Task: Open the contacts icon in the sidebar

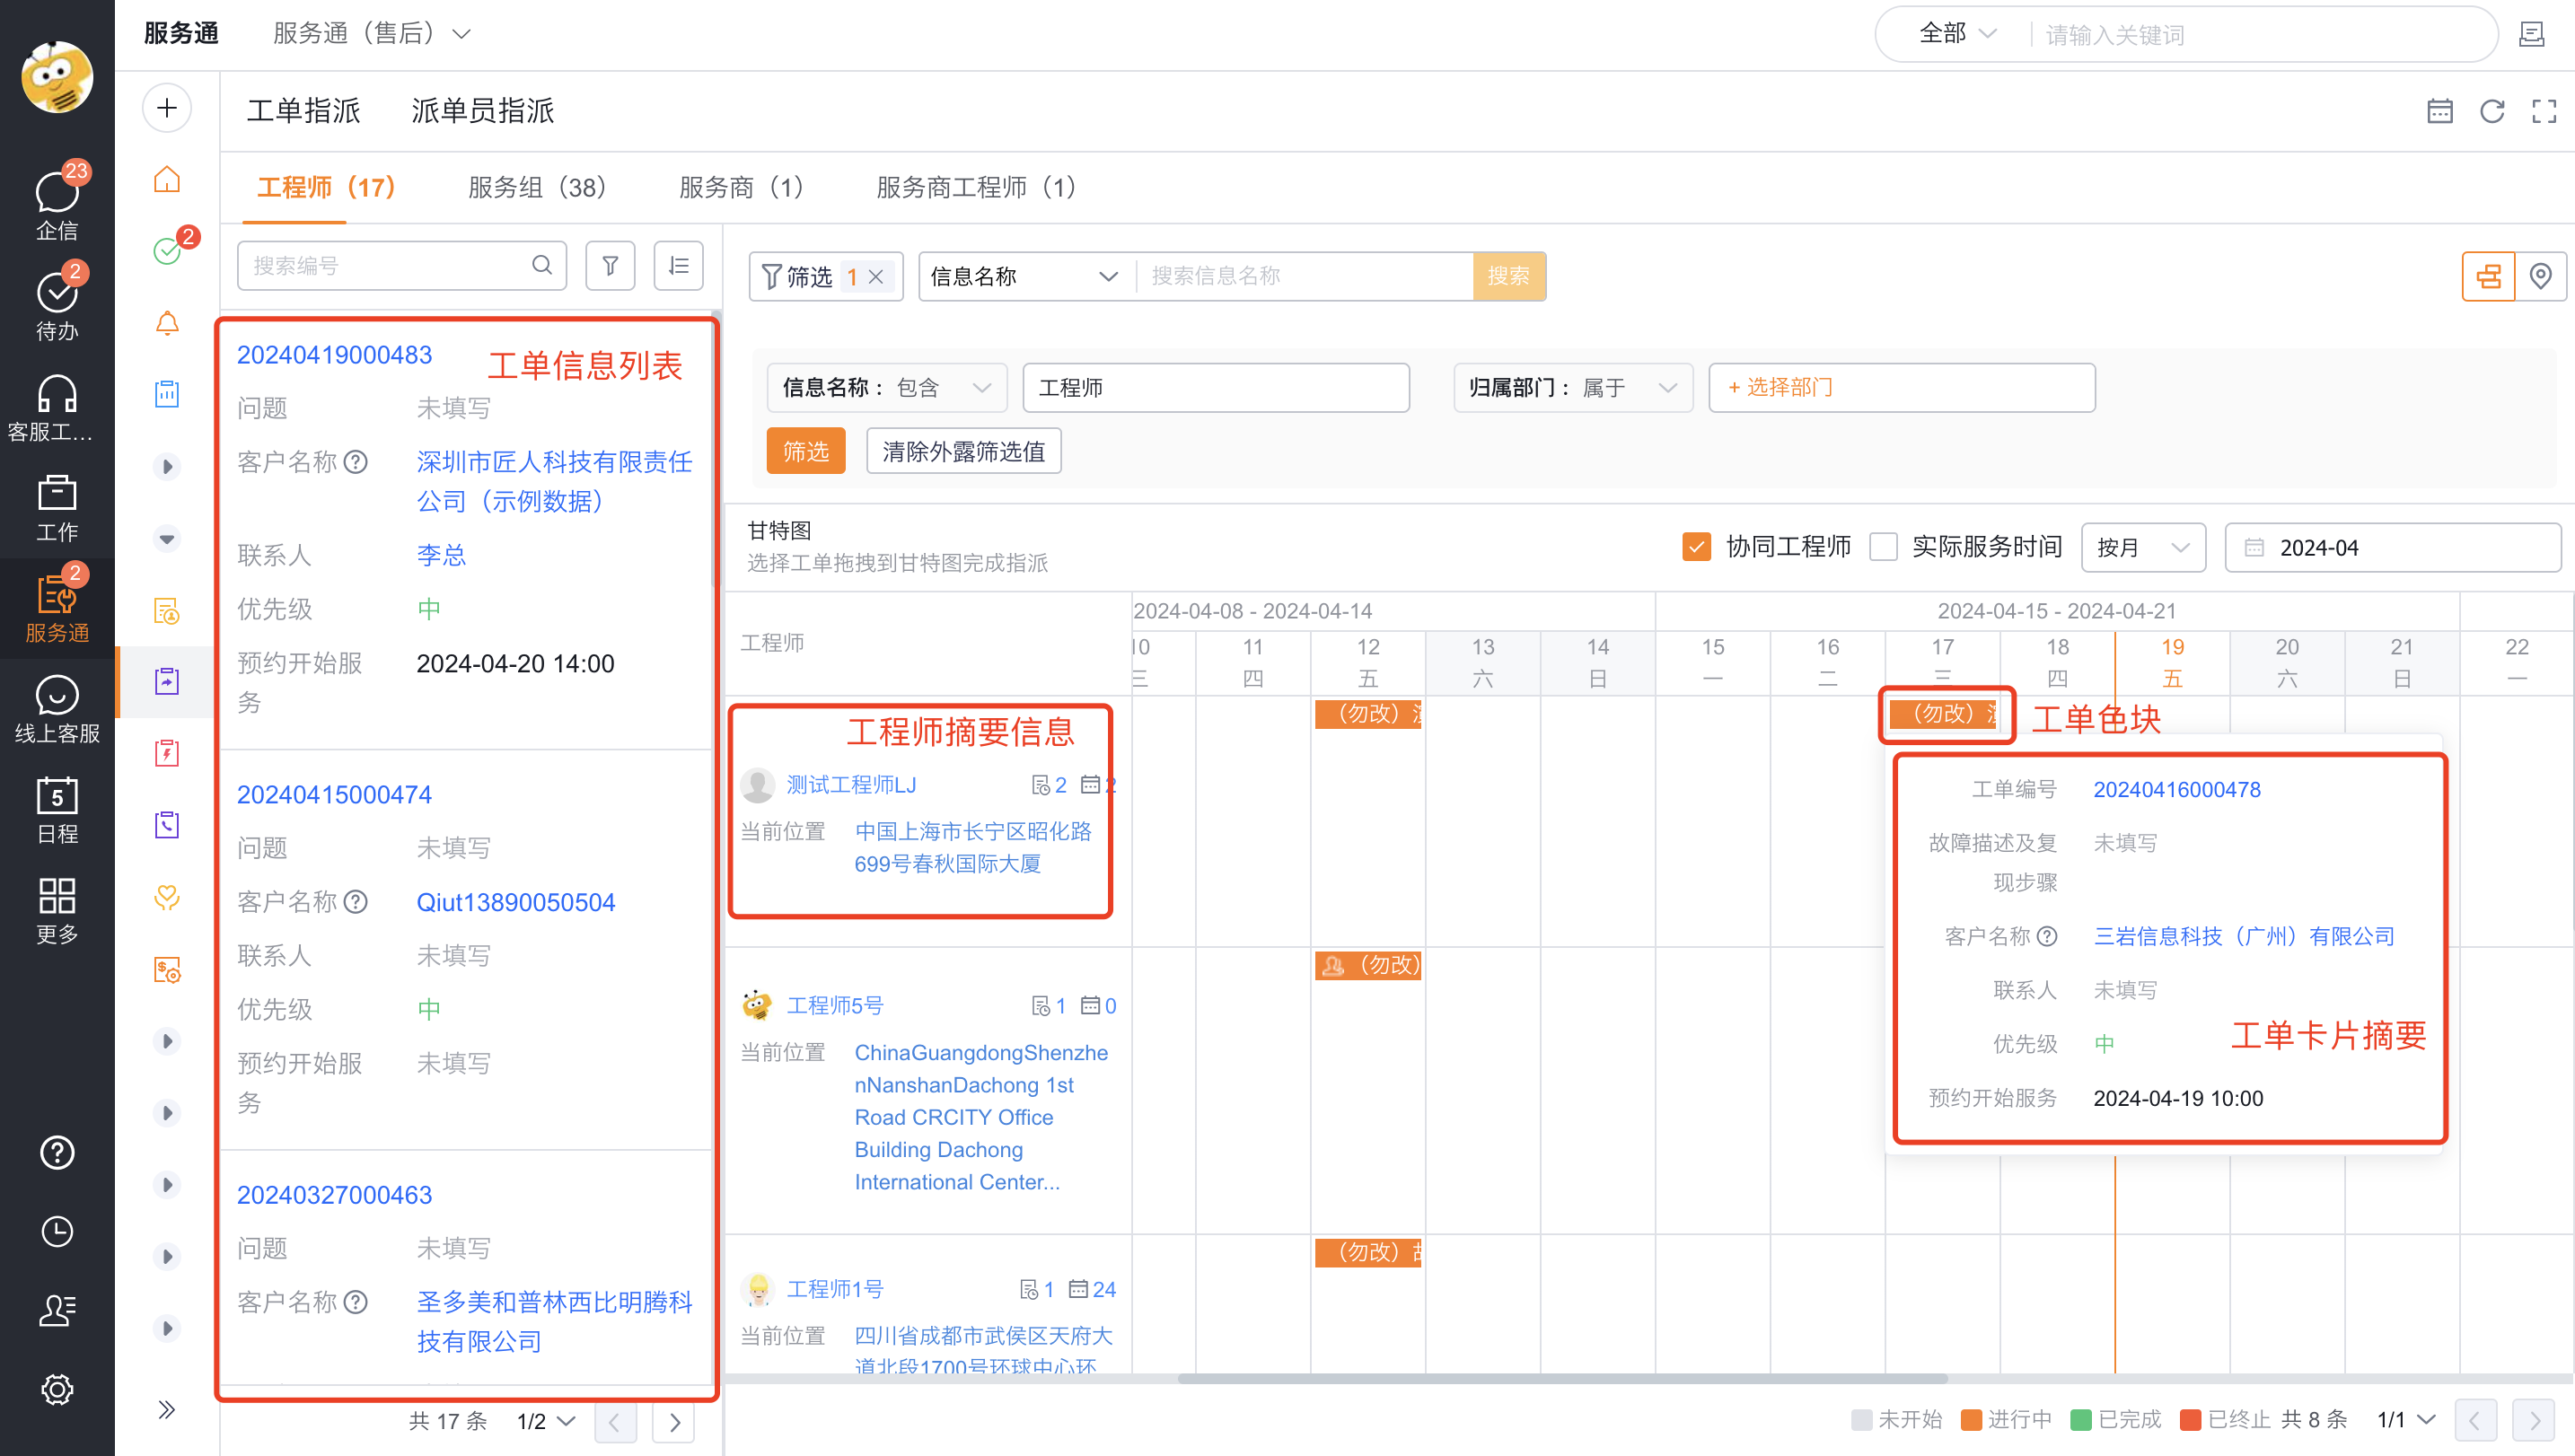Action: click(x=57, y=1310)
